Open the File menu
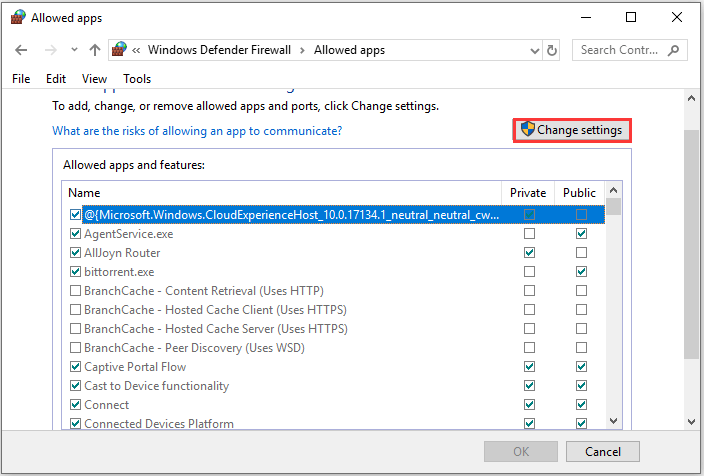The image size is (704, 476). coord(21,79)
